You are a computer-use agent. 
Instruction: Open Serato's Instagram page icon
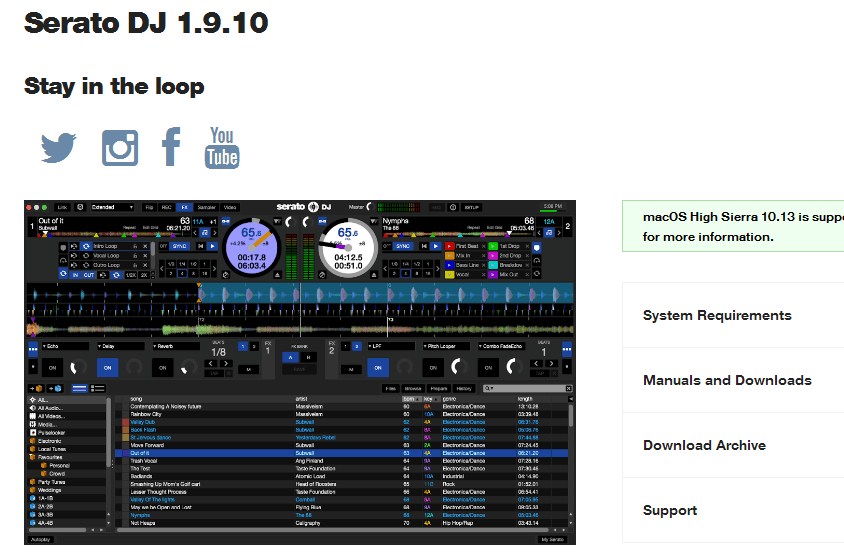tap(120, 147)
